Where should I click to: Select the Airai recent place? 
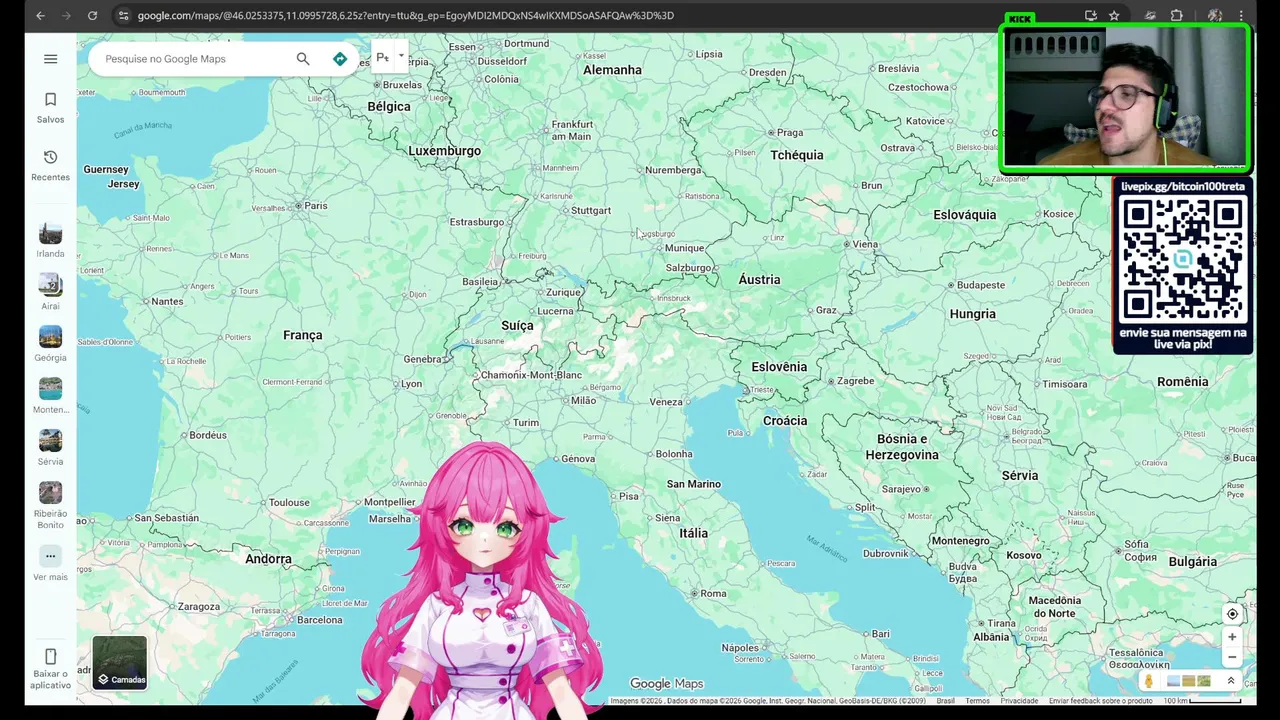(x=50, y=292)
